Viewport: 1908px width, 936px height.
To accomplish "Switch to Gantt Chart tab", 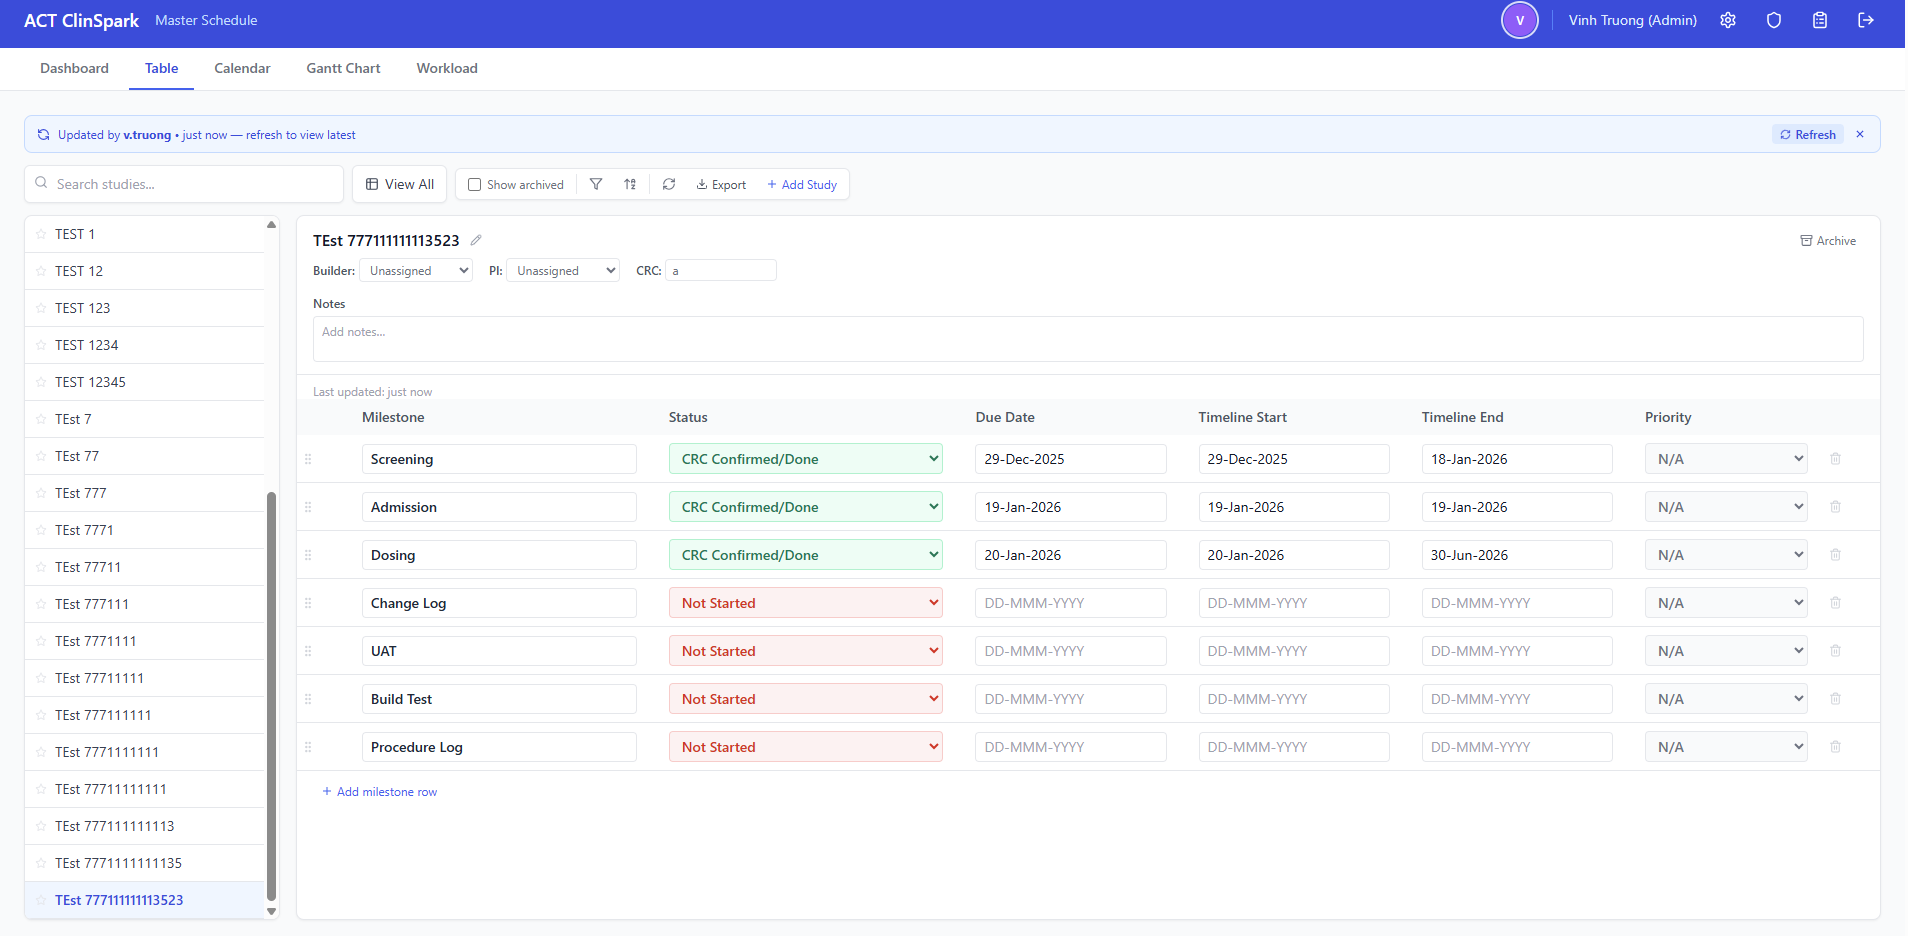I will (x=344, y=68).
